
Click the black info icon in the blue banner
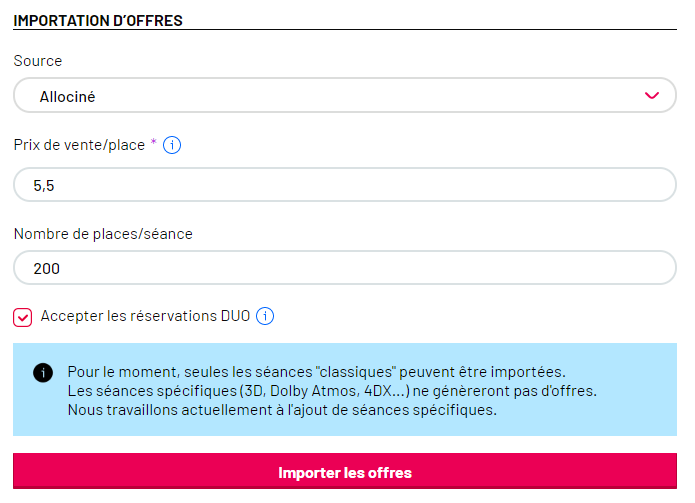point(43,373)
